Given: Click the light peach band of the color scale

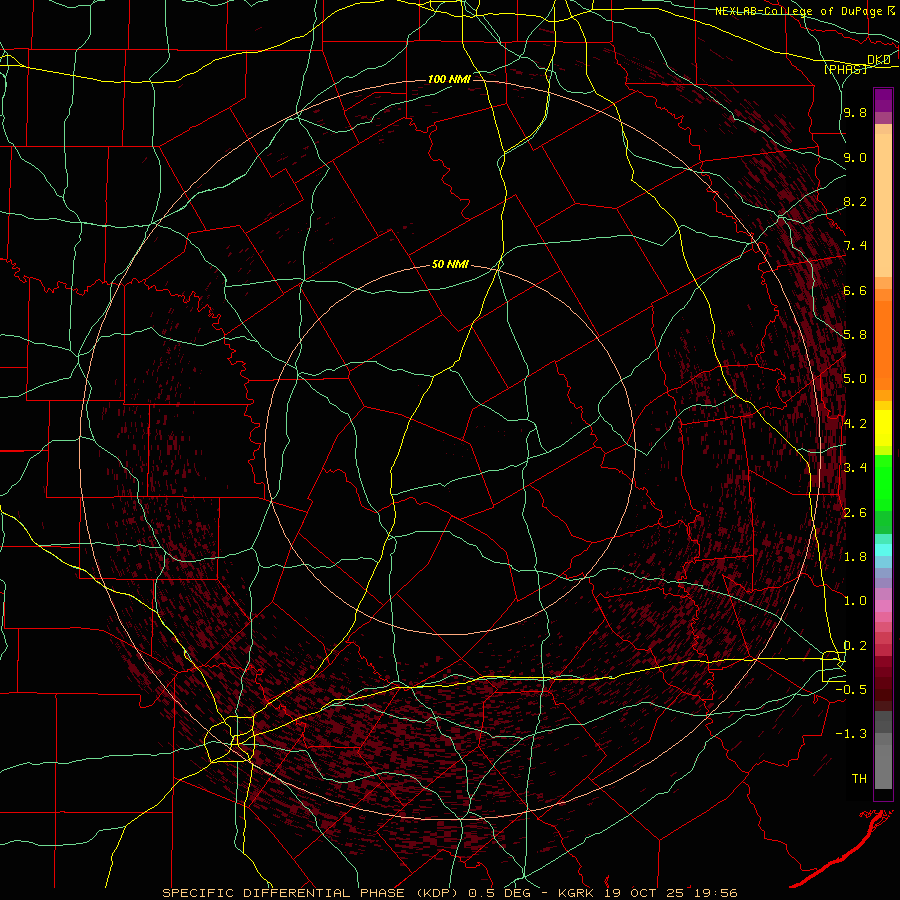Looking at the screenshot, I should tap(883, 205).
